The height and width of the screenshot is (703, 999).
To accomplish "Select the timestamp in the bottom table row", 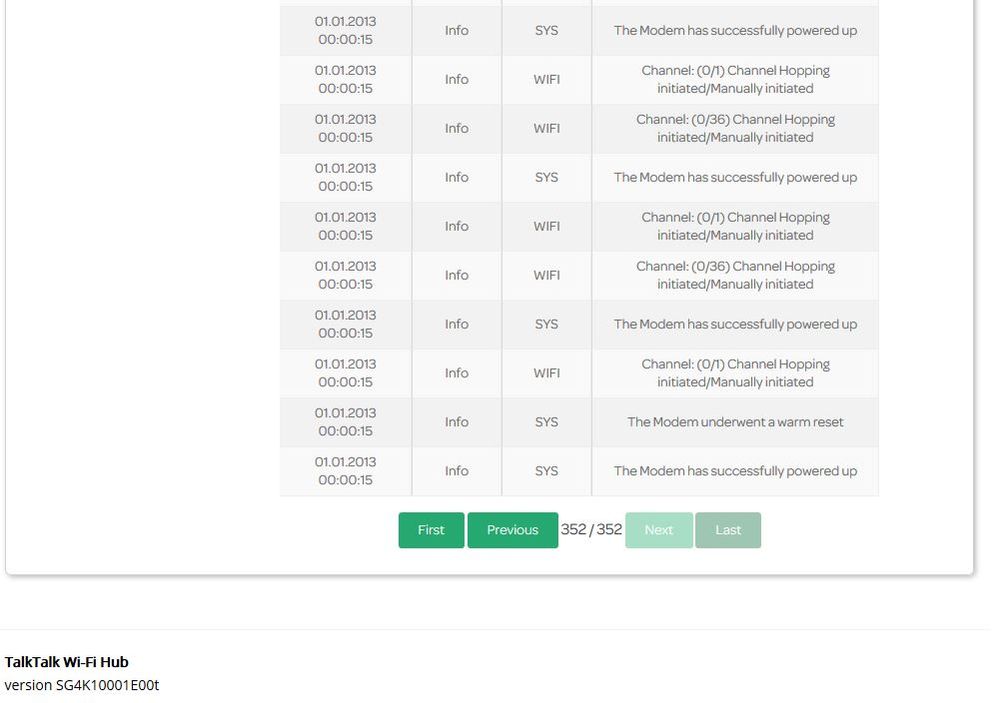I will coord(345,471).
